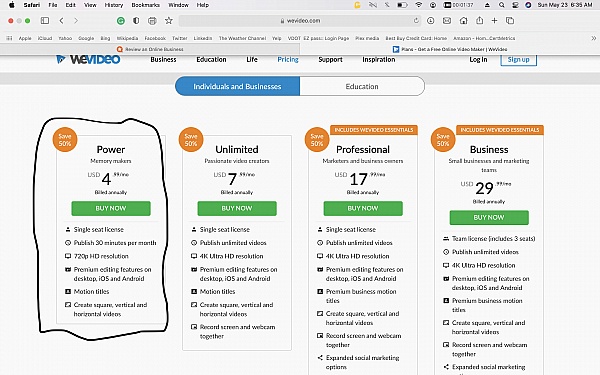The height and width of the screenshot is (375, 600).
Task: Open the Apple menu
Action: [x=11, y=5]
